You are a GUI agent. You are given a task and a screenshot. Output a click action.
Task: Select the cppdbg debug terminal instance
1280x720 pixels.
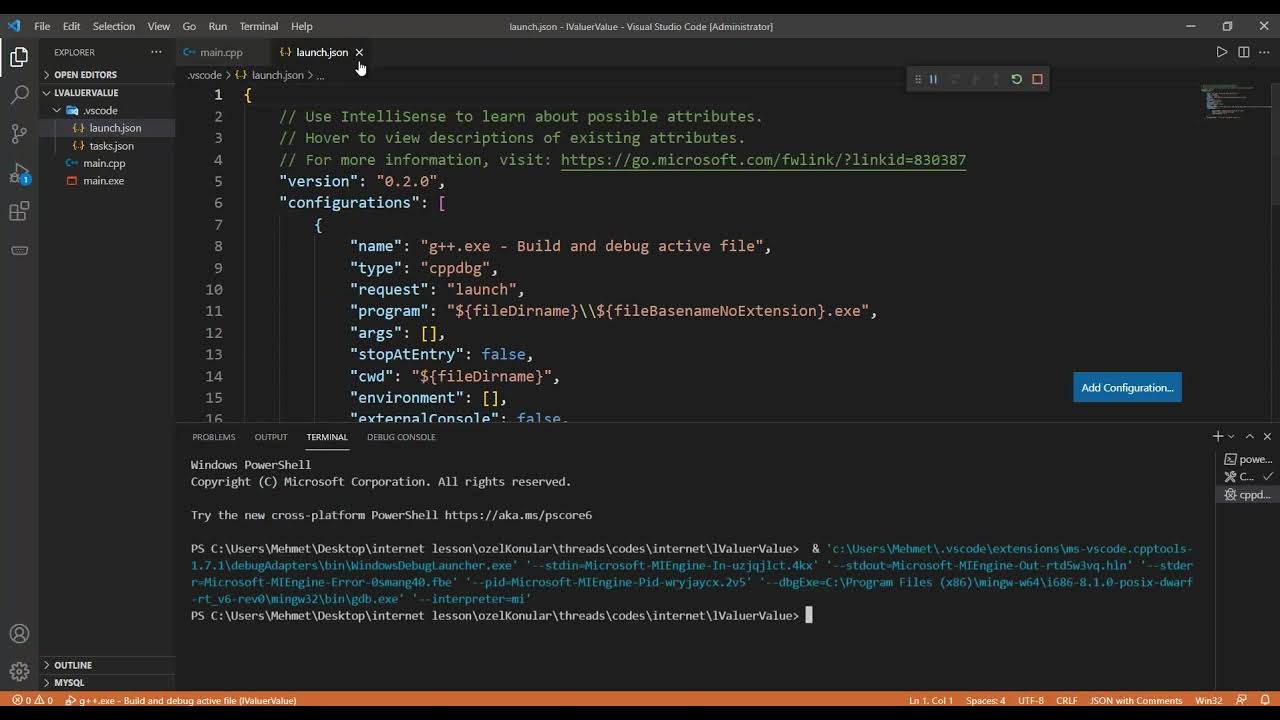1248,495
